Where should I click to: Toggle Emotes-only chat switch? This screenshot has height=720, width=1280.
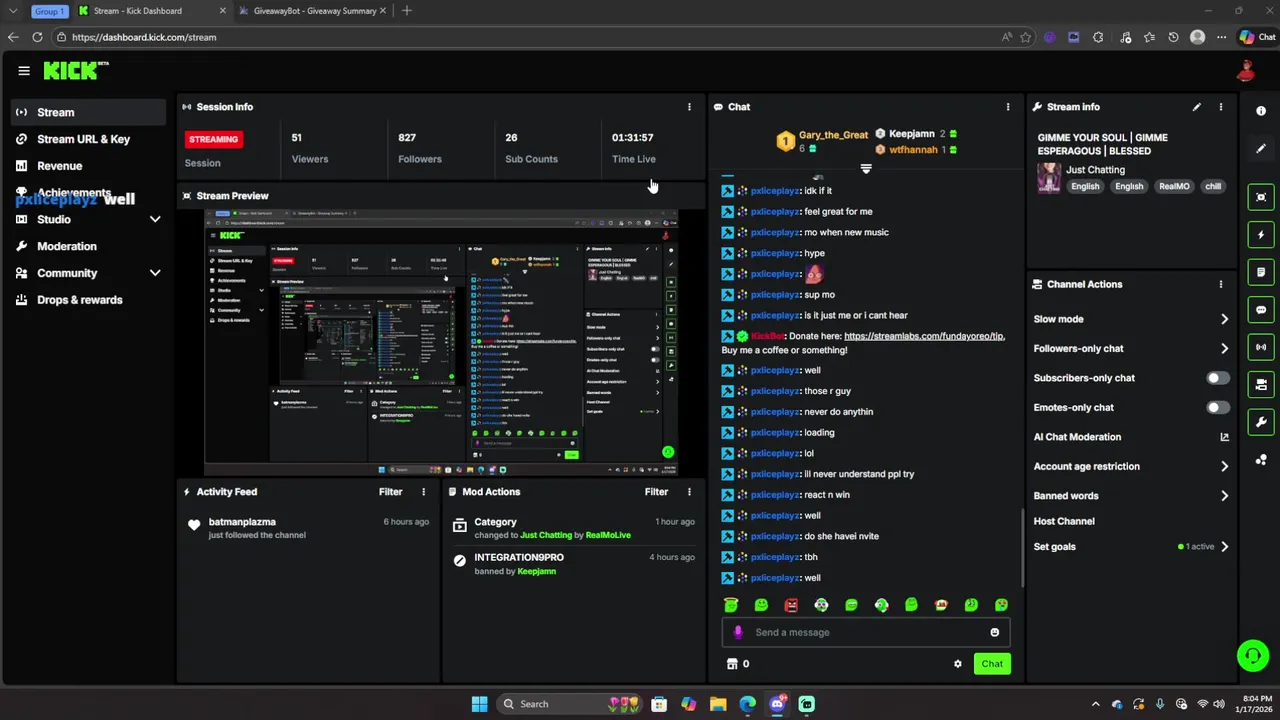[x=1217, y=407]
